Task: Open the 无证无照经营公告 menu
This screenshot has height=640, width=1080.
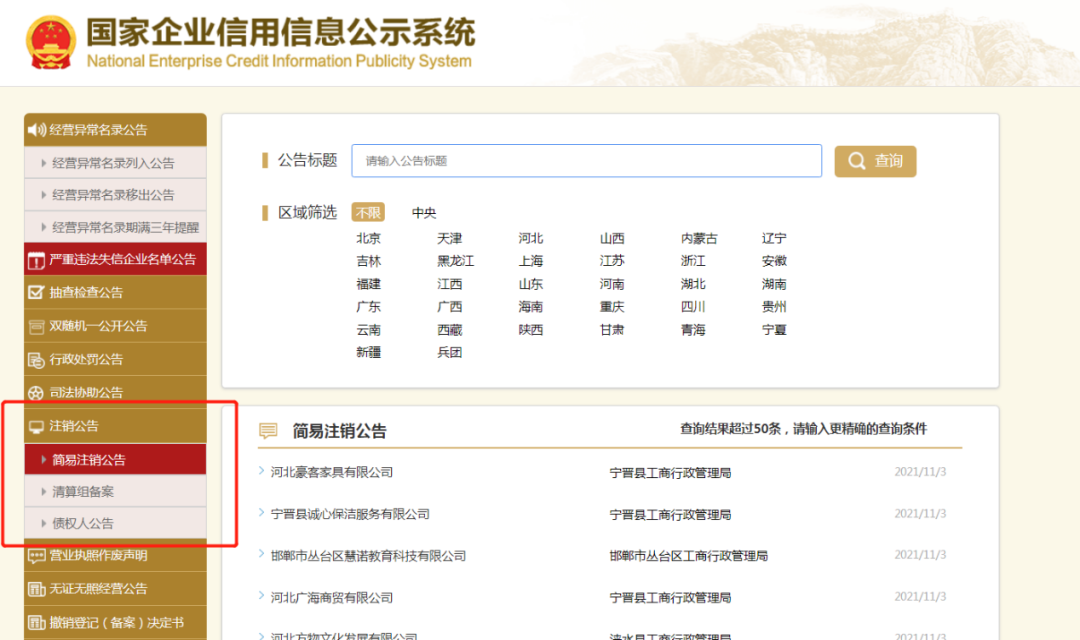Action: (115, 588)
